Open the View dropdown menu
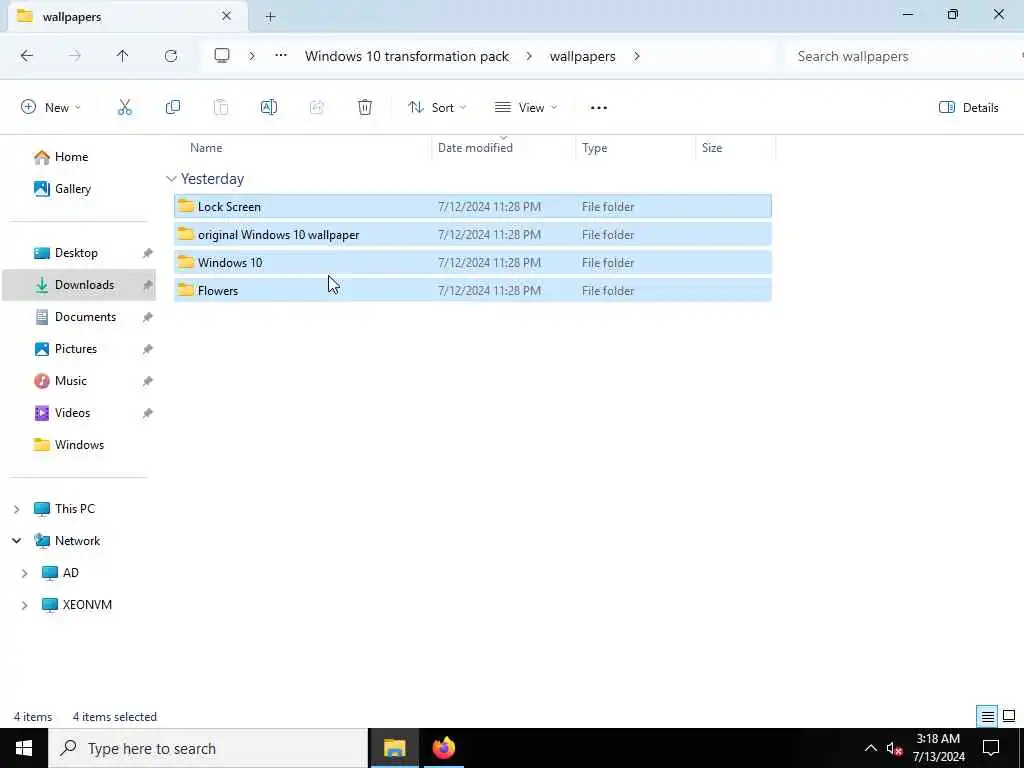 point(526,108)
